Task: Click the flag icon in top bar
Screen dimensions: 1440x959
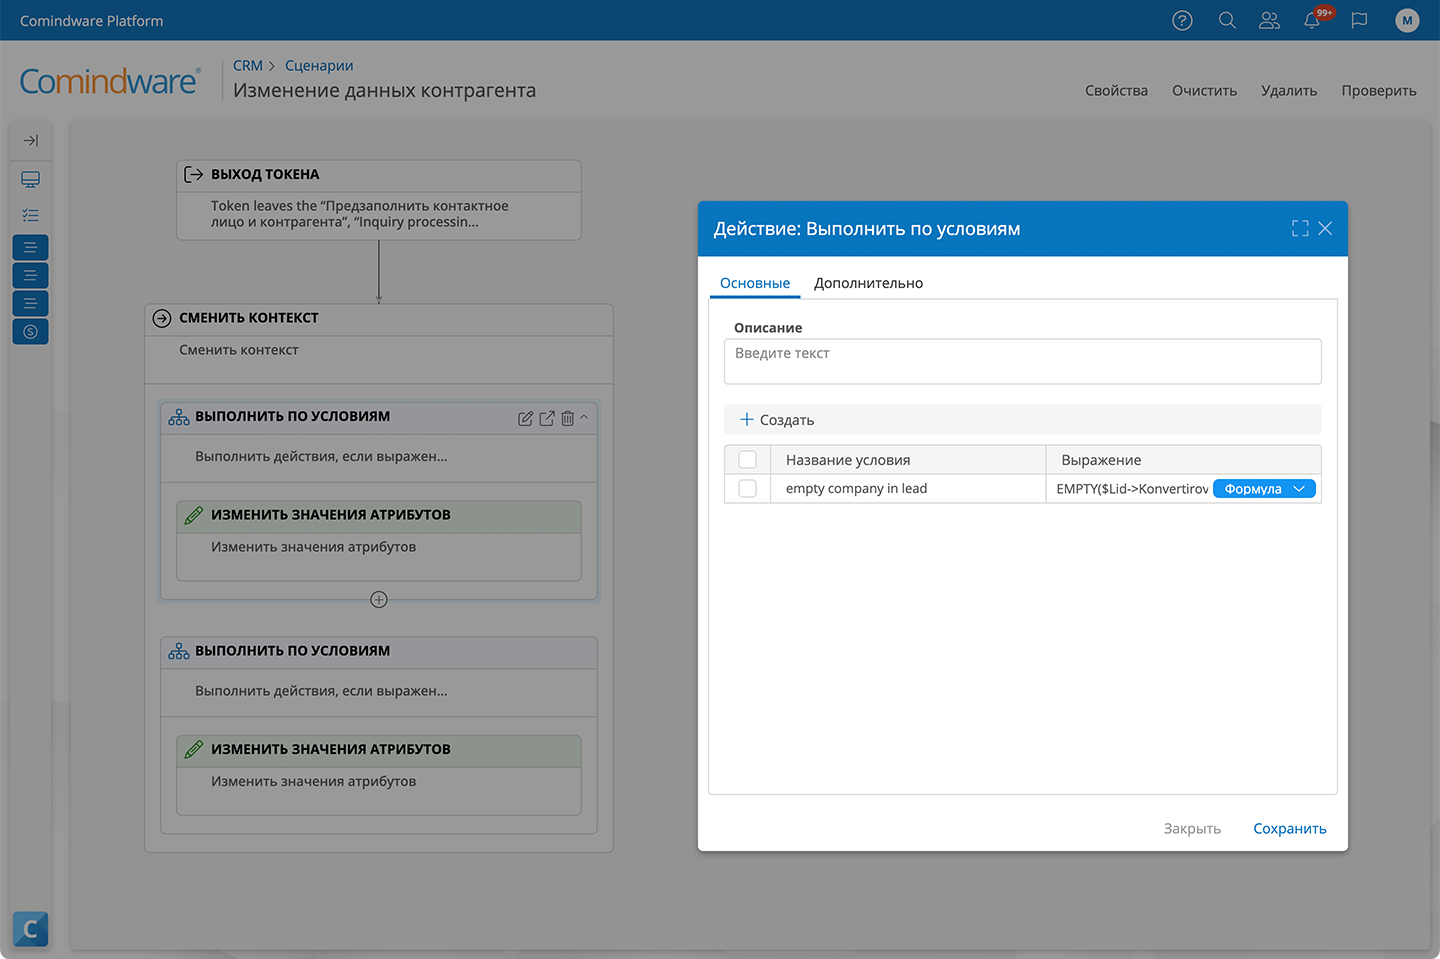Action: click(x=1359, y=20)
